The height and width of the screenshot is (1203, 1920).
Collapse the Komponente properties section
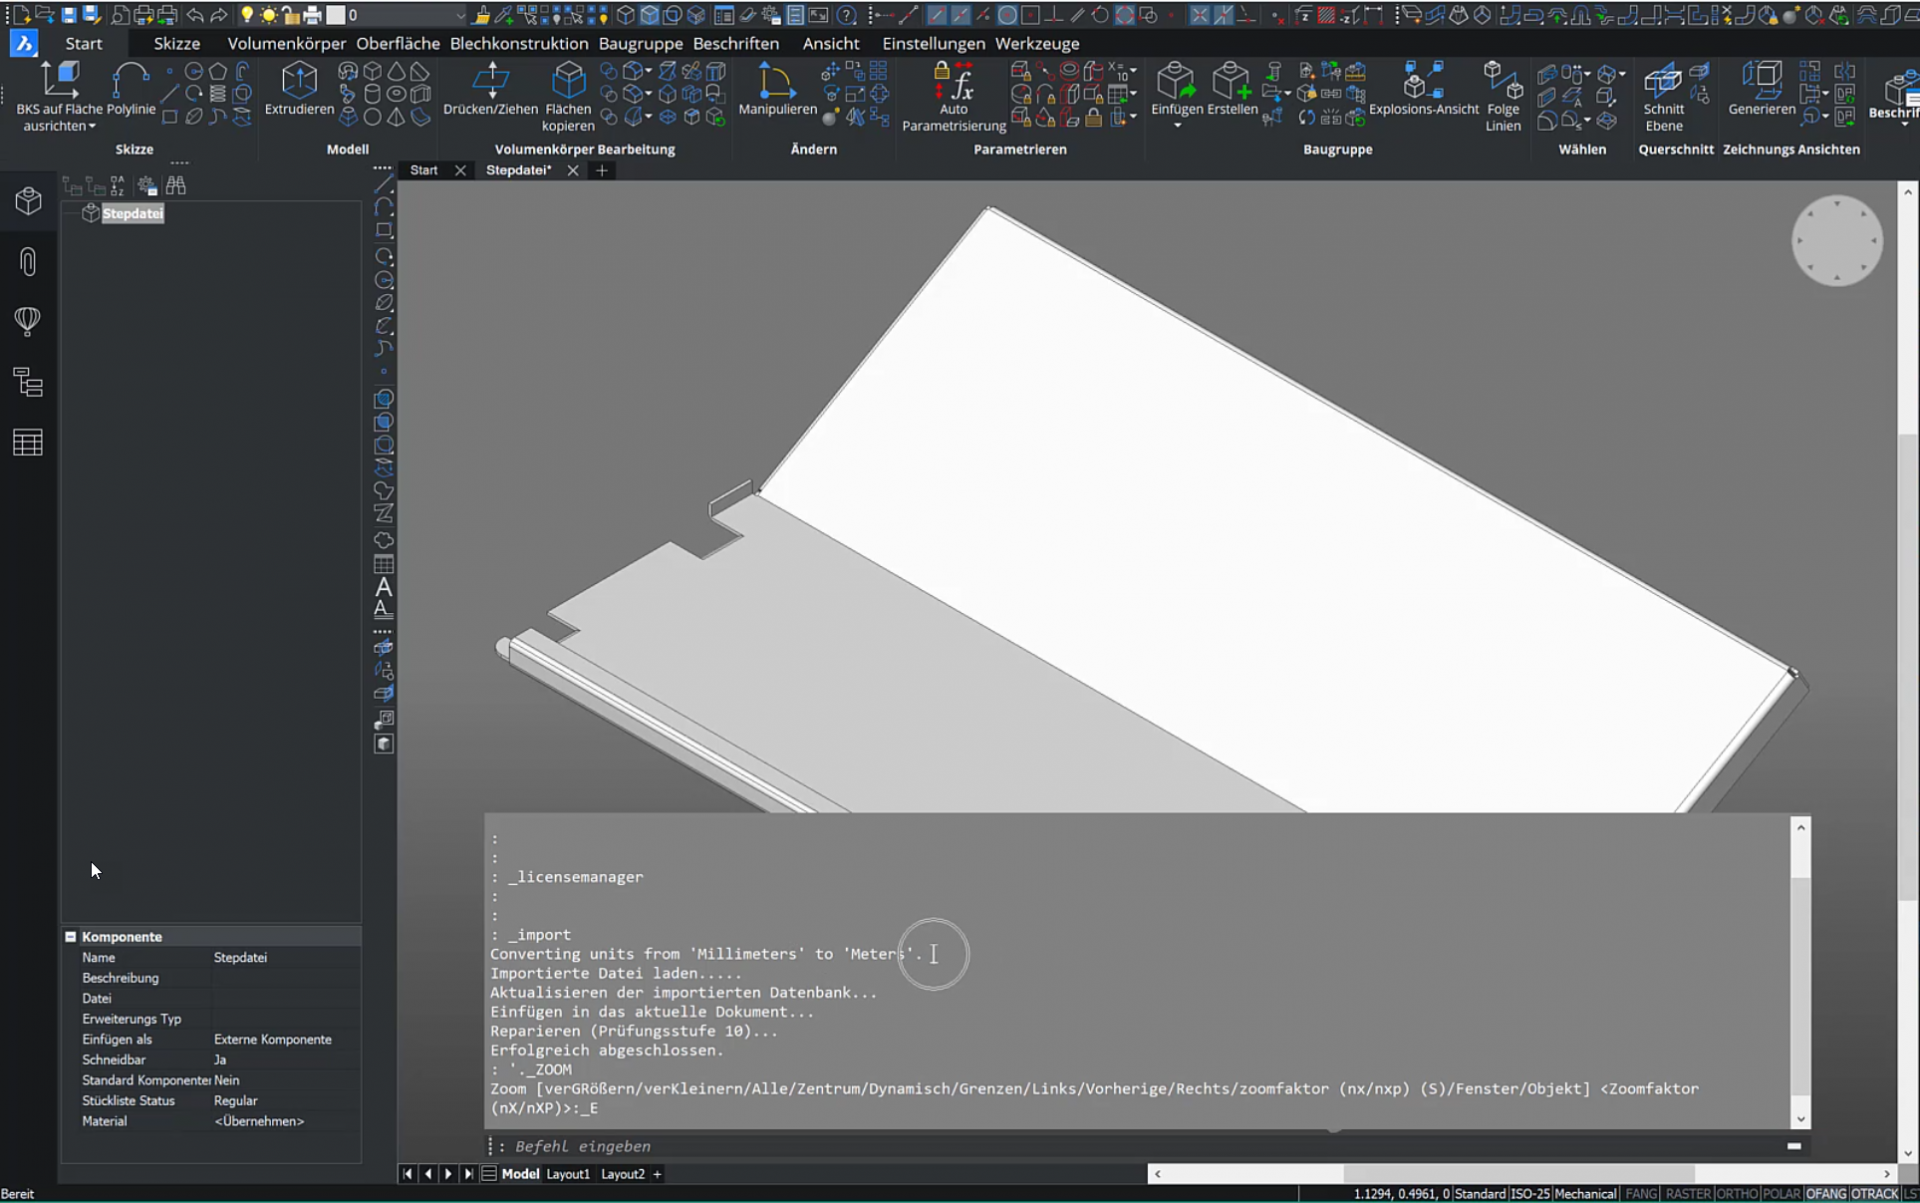click(70, 937)
